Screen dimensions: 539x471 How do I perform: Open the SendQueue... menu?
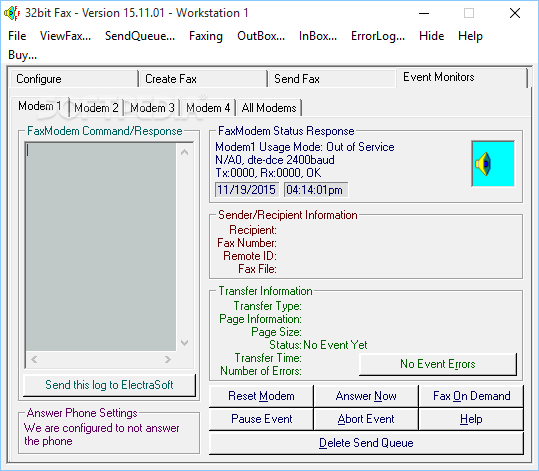click(x=140, y=36)
